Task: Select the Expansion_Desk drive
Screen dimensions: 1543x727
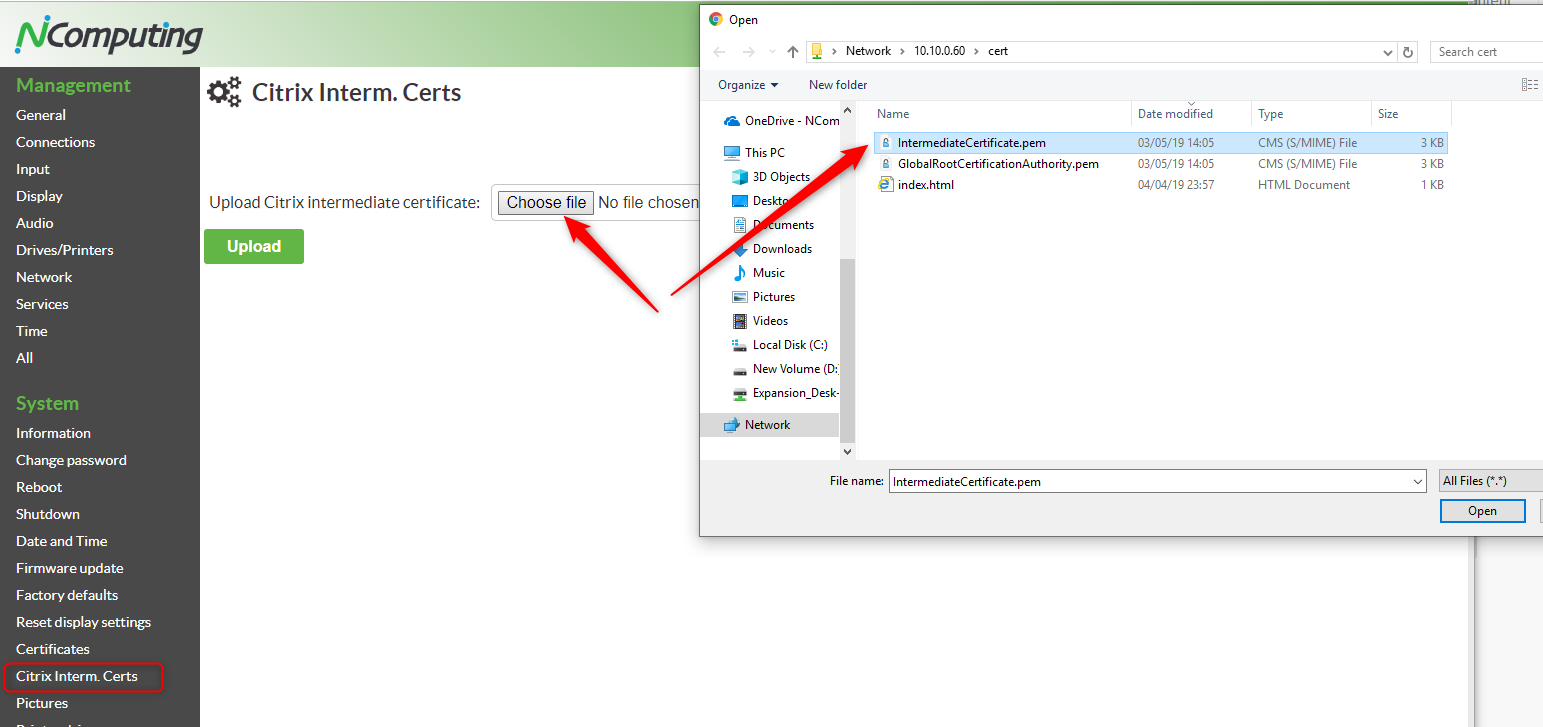Action: click(785, 393)
